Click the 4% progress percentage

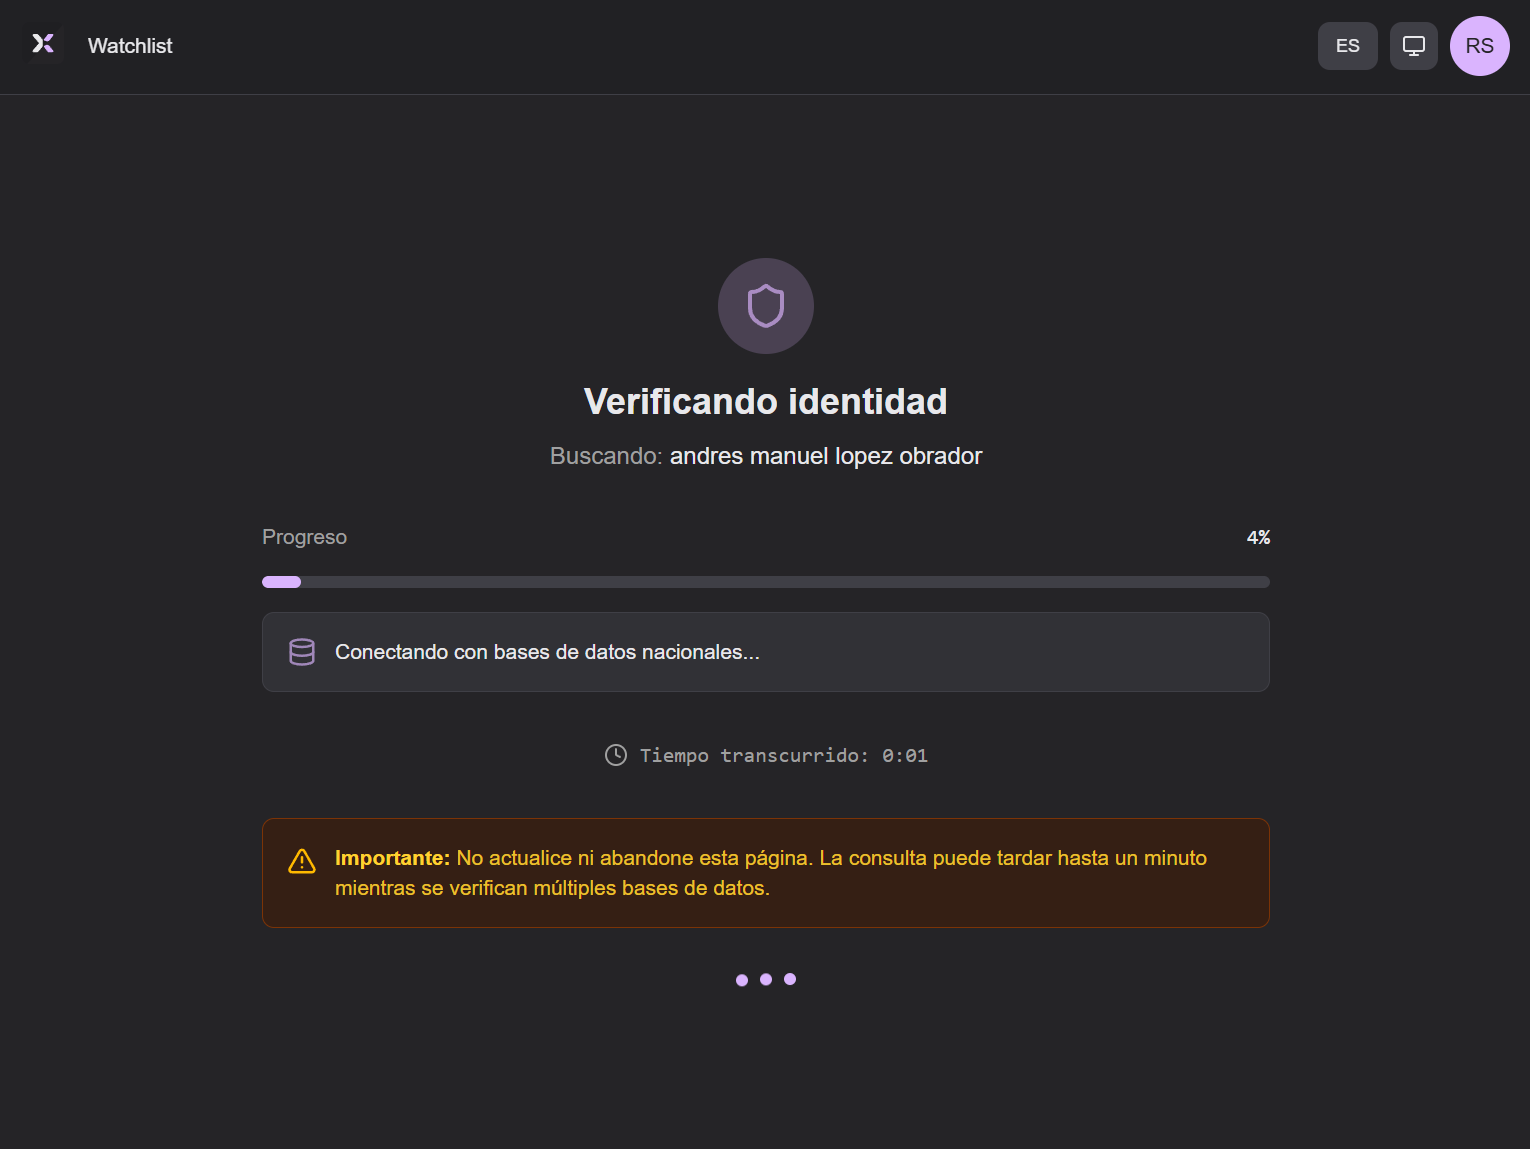pos(1257,538)
